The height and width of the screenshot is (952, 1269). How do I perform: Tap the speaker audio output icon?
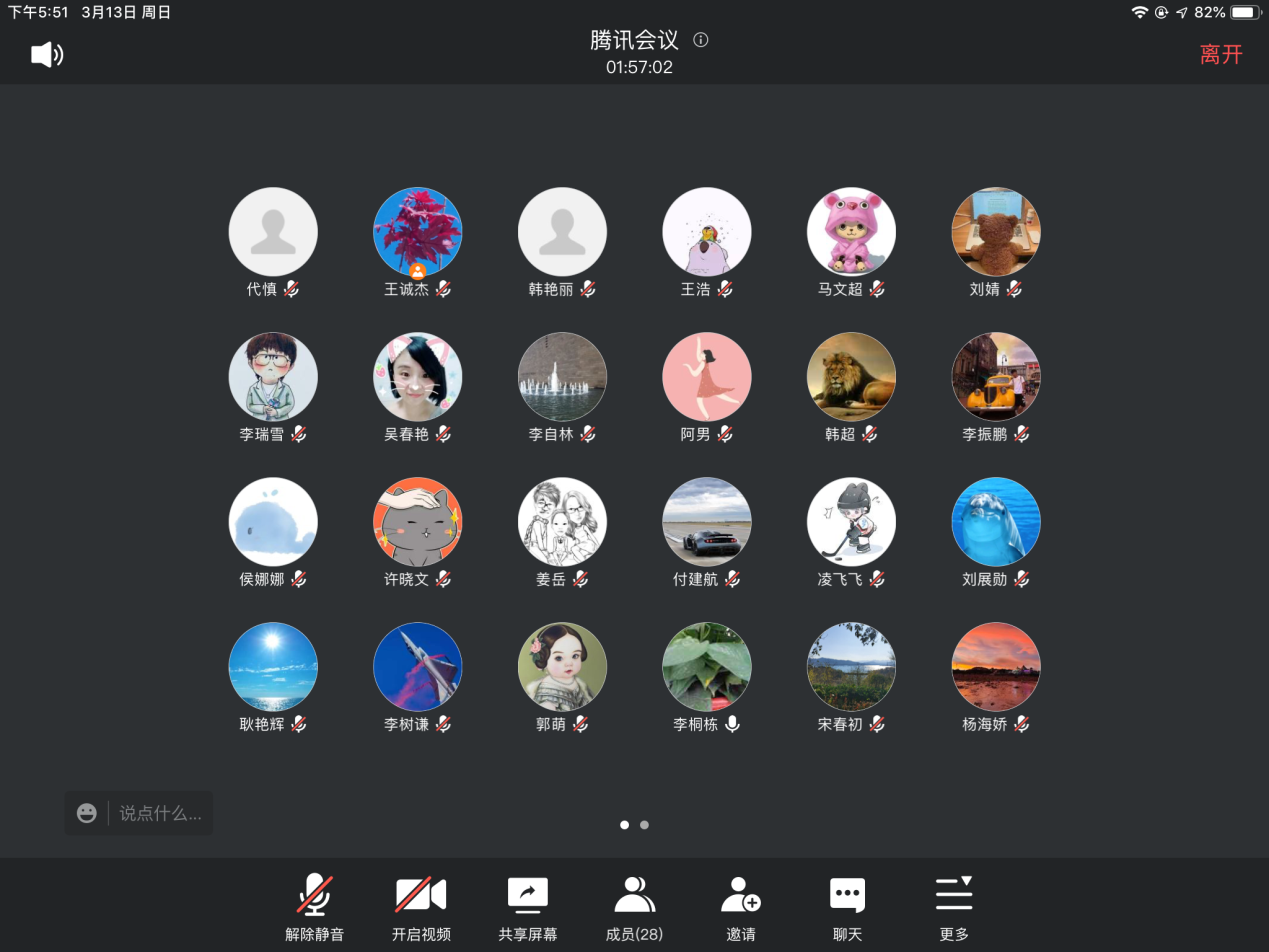(x=44, y=54)
